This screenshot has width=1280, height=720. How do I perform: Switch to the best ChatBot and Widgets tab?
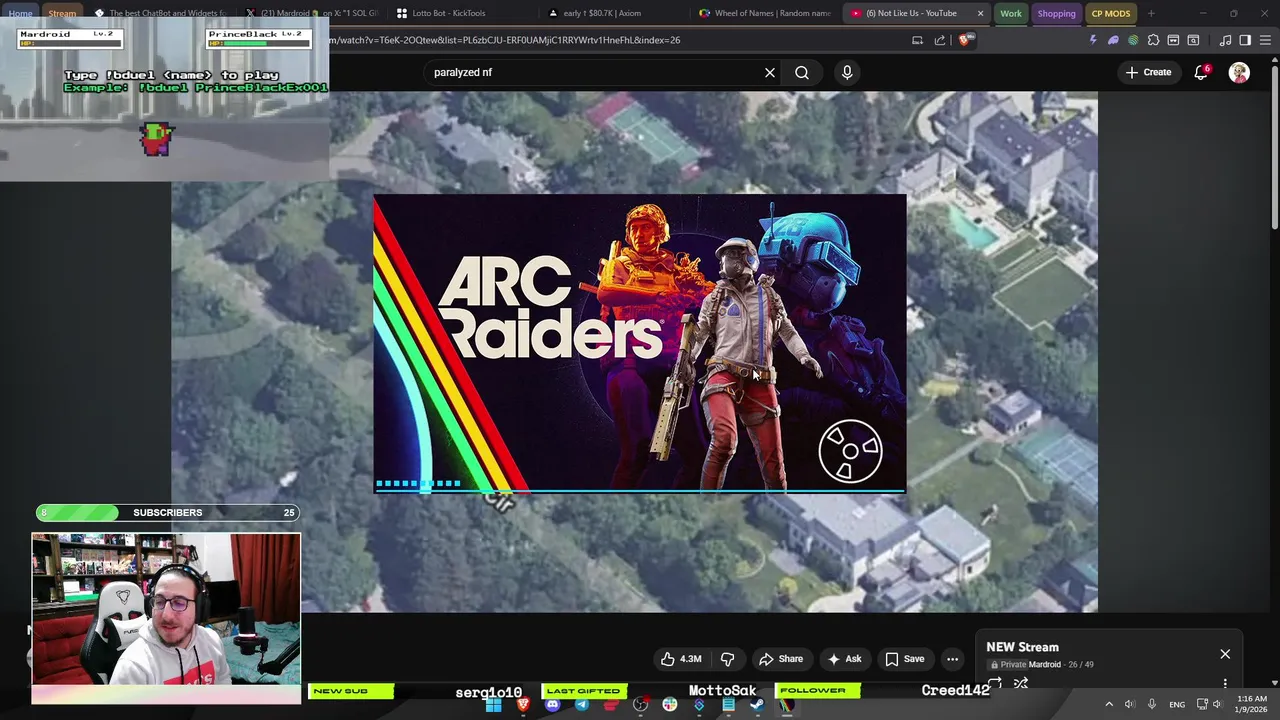(160, 13)
